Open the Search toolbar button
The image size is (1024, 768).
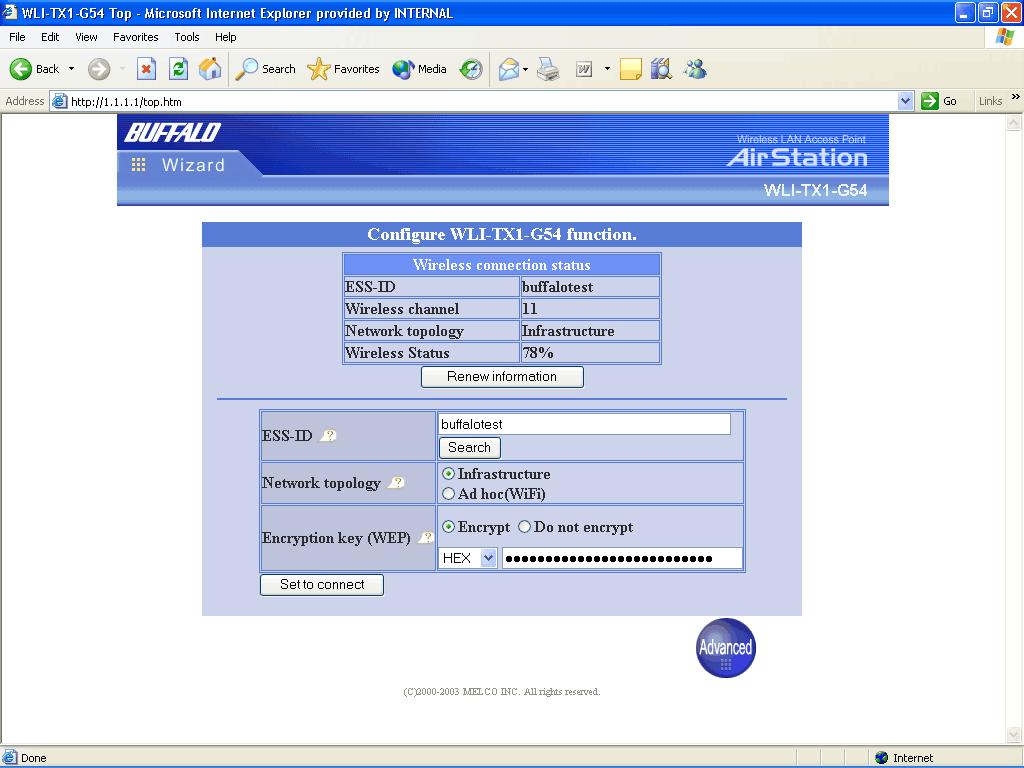pyautogui.click(x=265, y=69)
